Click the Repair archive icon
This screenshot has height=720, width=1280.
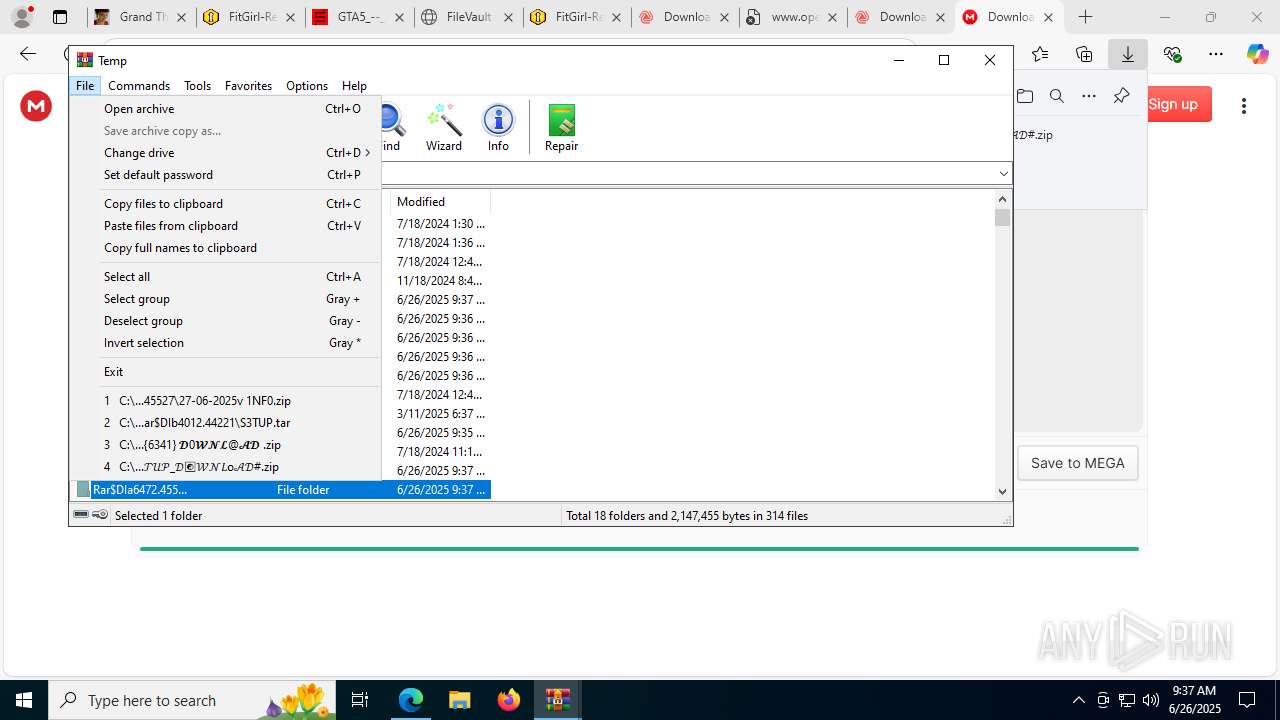pyautogui.click(x=561, y=128)
